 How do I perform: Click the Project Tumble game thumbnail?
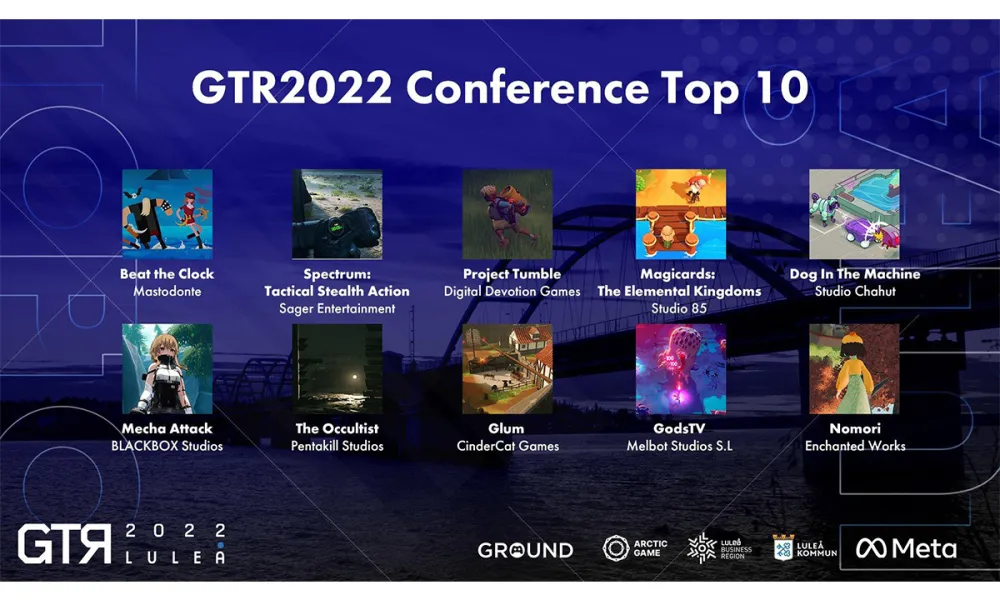tap(508, 214)
